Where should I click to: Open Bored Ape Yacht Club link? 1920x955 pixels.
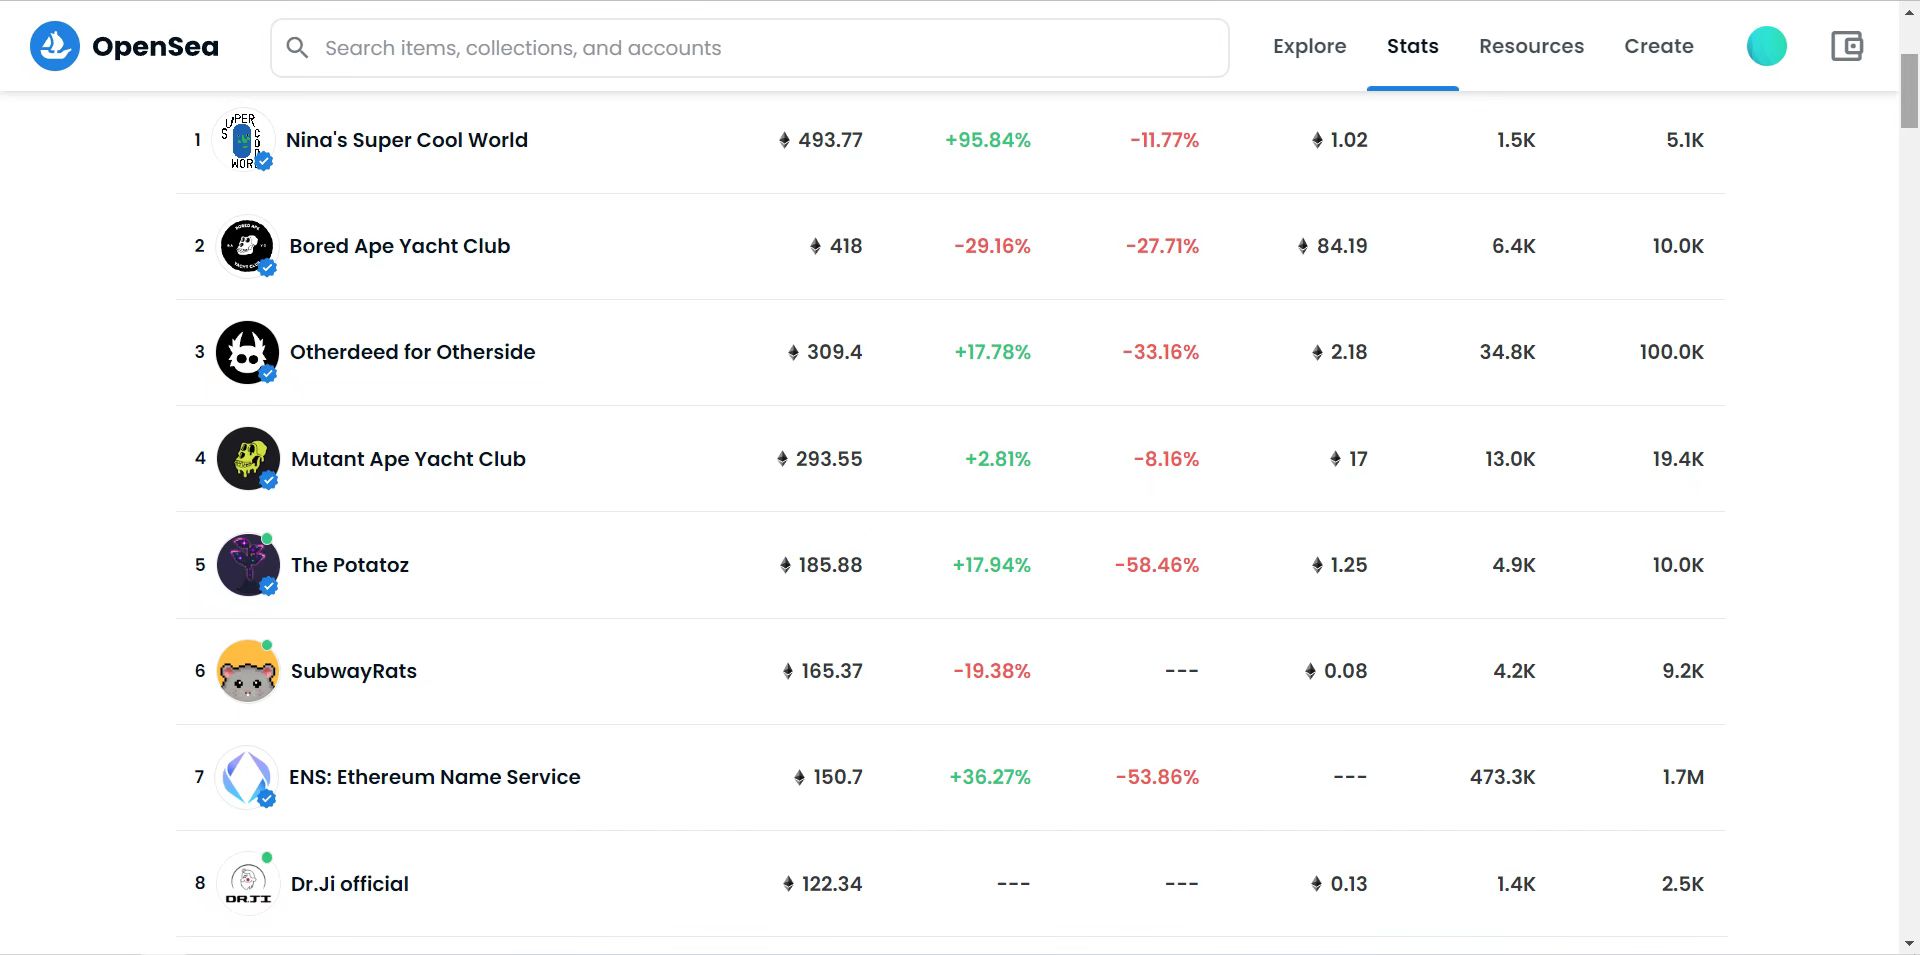tap(400, 246)
